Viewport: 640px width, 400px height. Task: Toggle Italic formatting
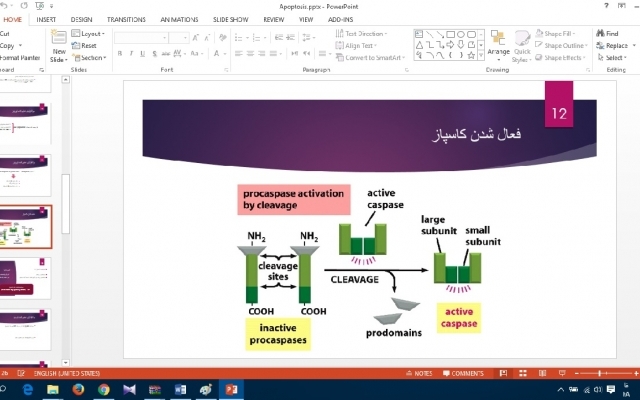pos(131,53)
